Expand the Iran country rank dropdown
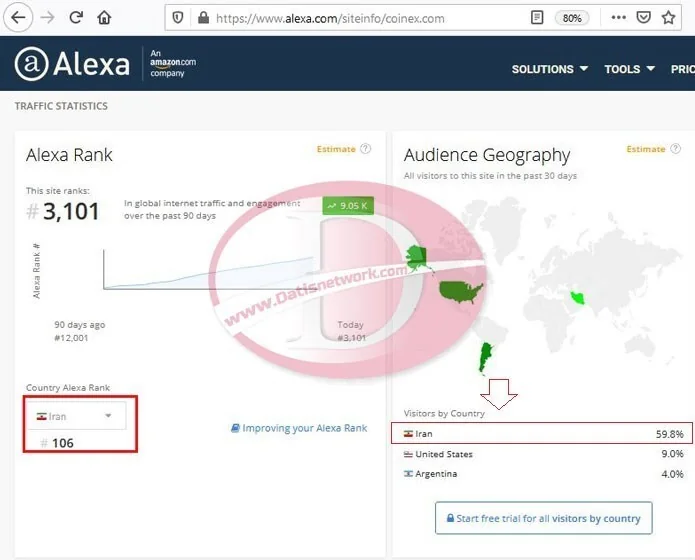 [x=77, y=416]
